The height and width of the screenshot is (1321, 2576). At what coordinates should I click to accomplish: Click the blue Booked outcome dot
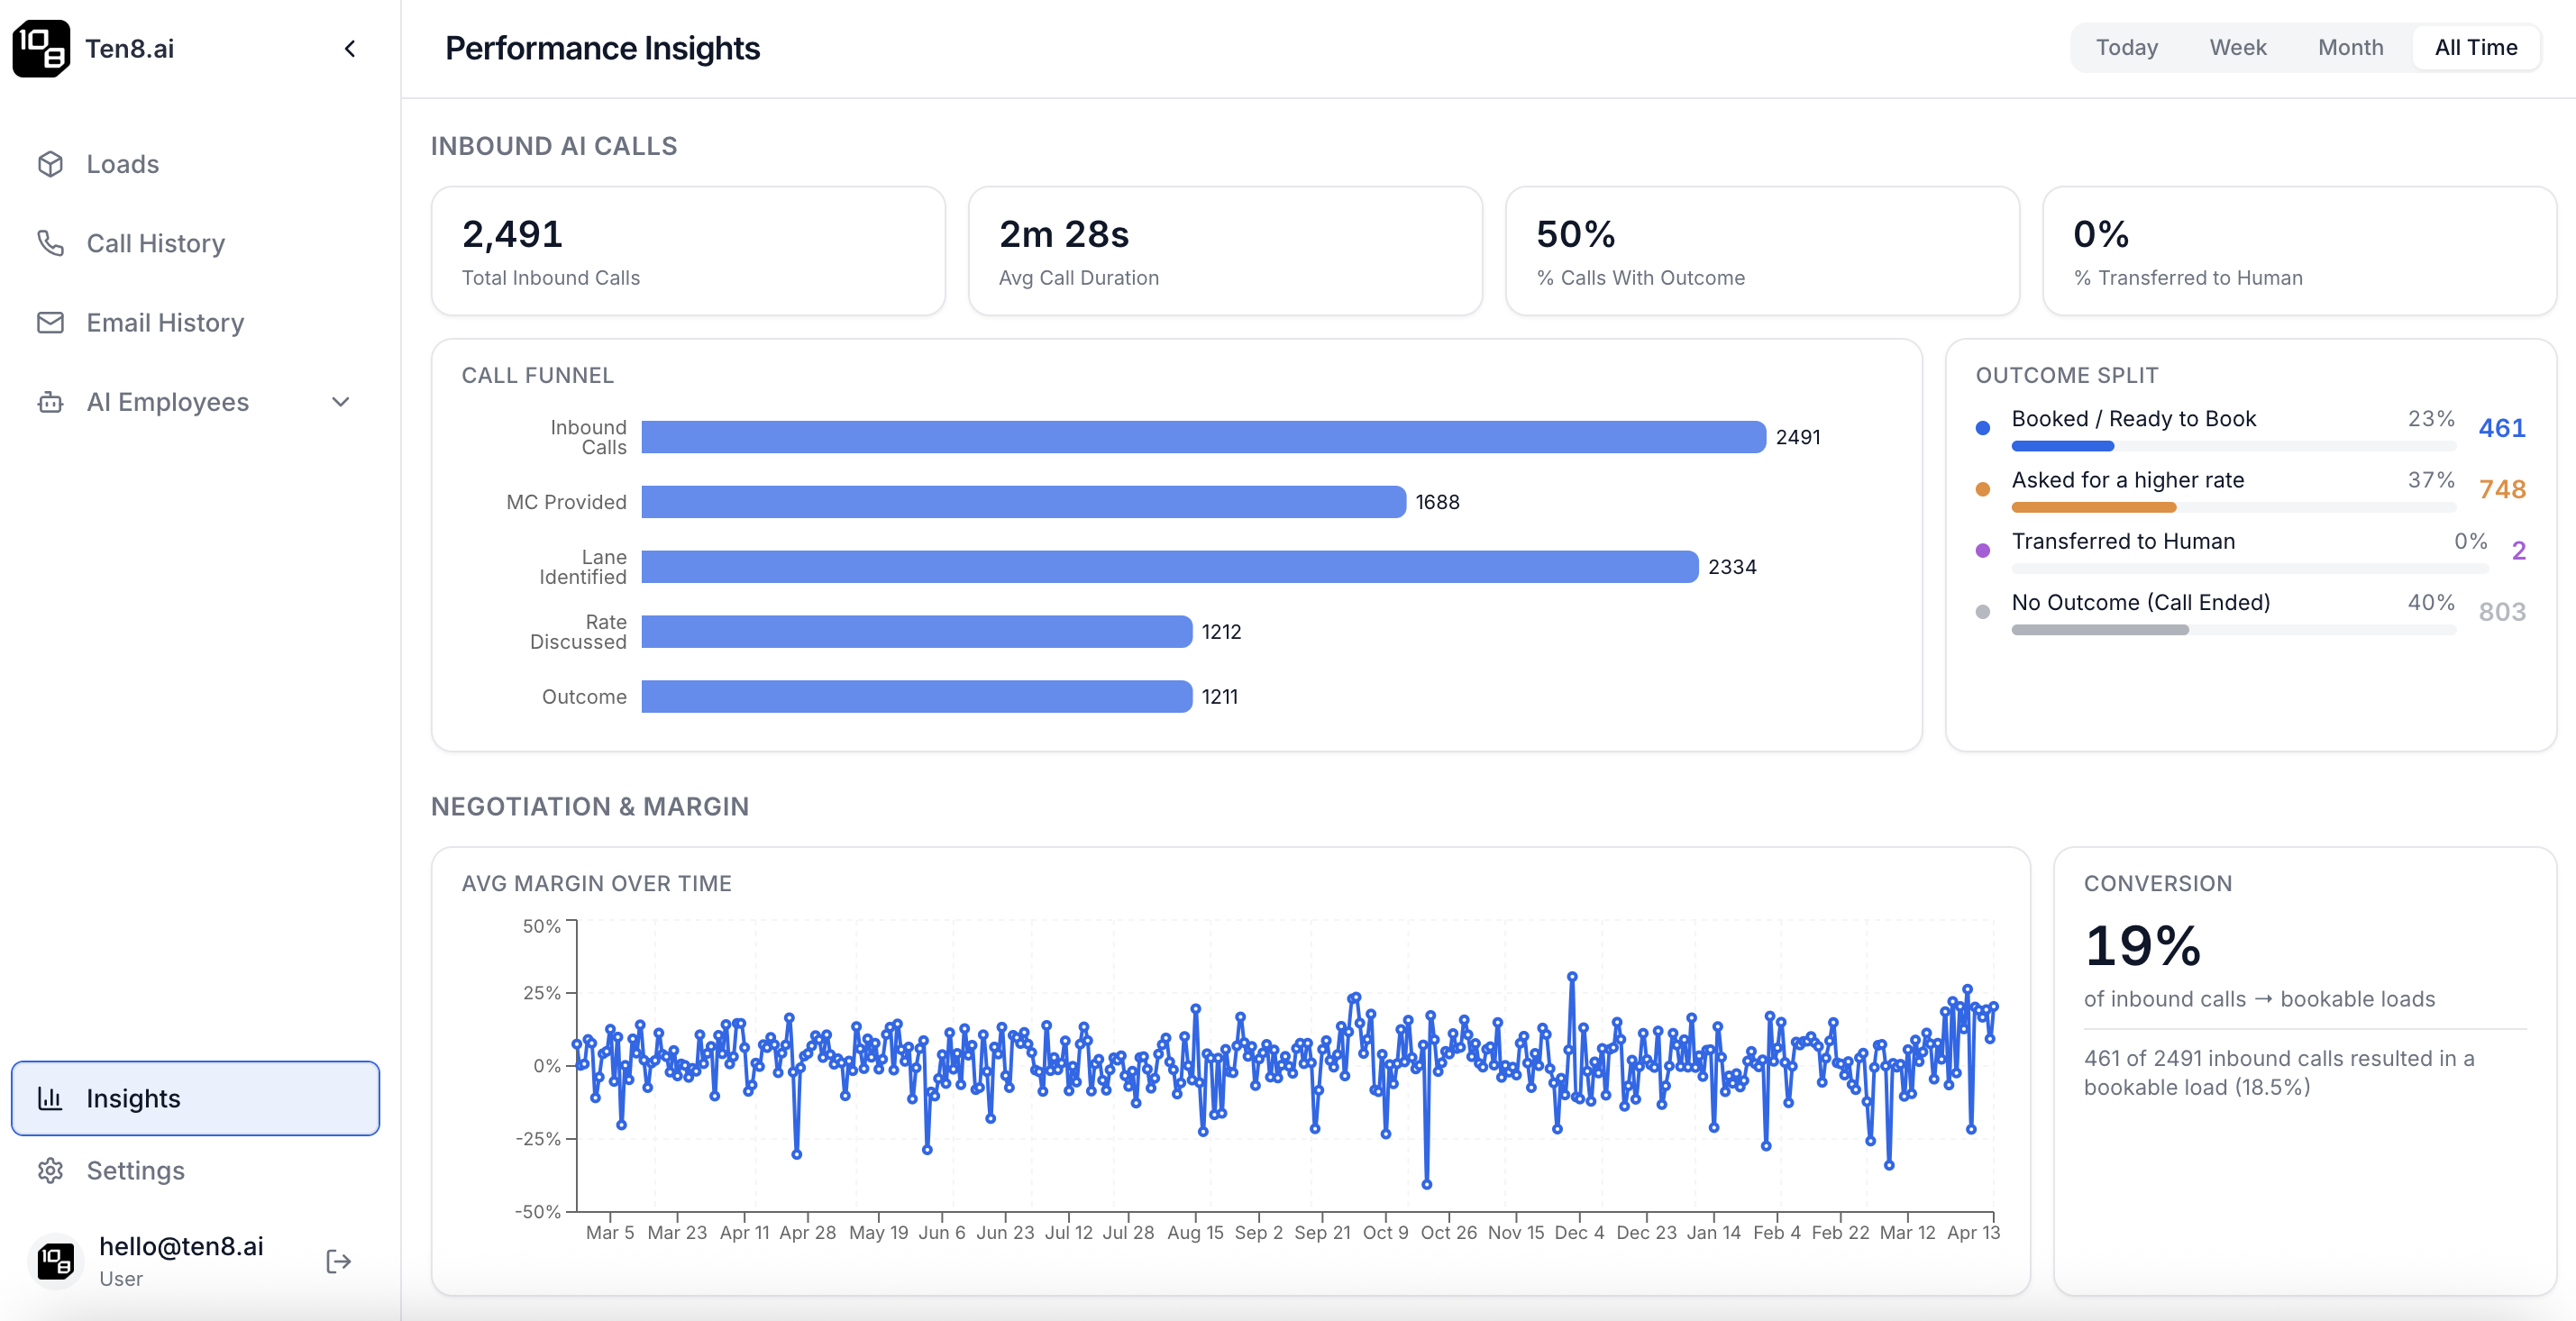[1982, 428]
